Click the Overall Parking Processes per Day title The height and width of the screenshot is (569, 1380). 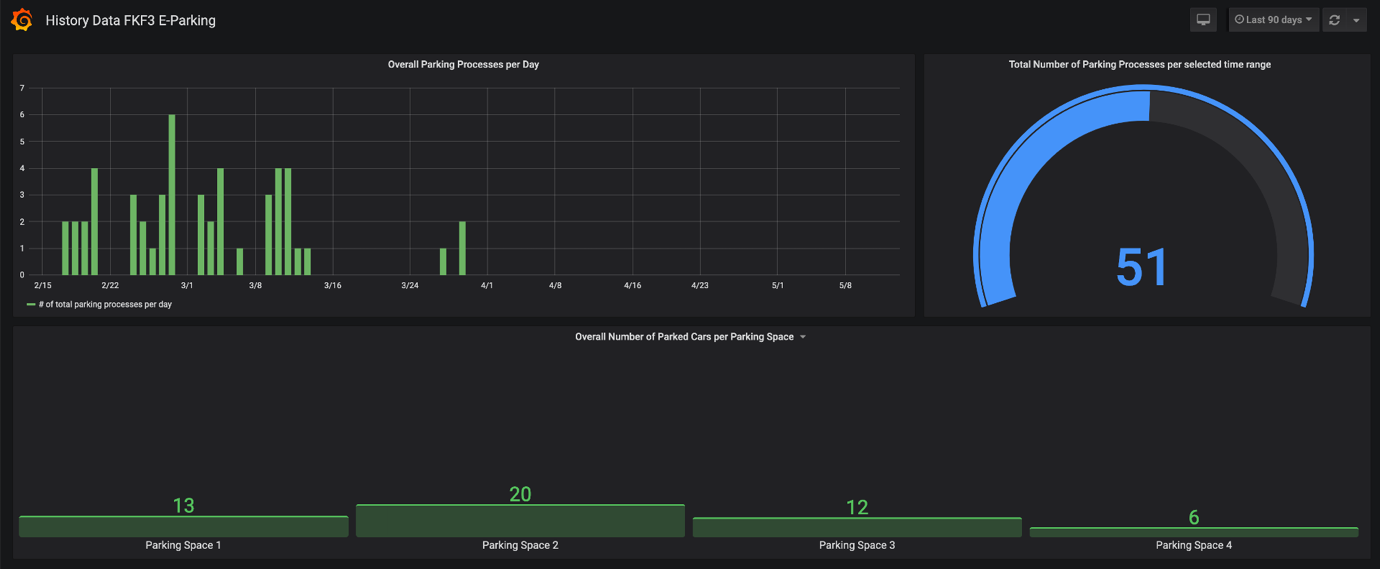click(x=463, y=64)
